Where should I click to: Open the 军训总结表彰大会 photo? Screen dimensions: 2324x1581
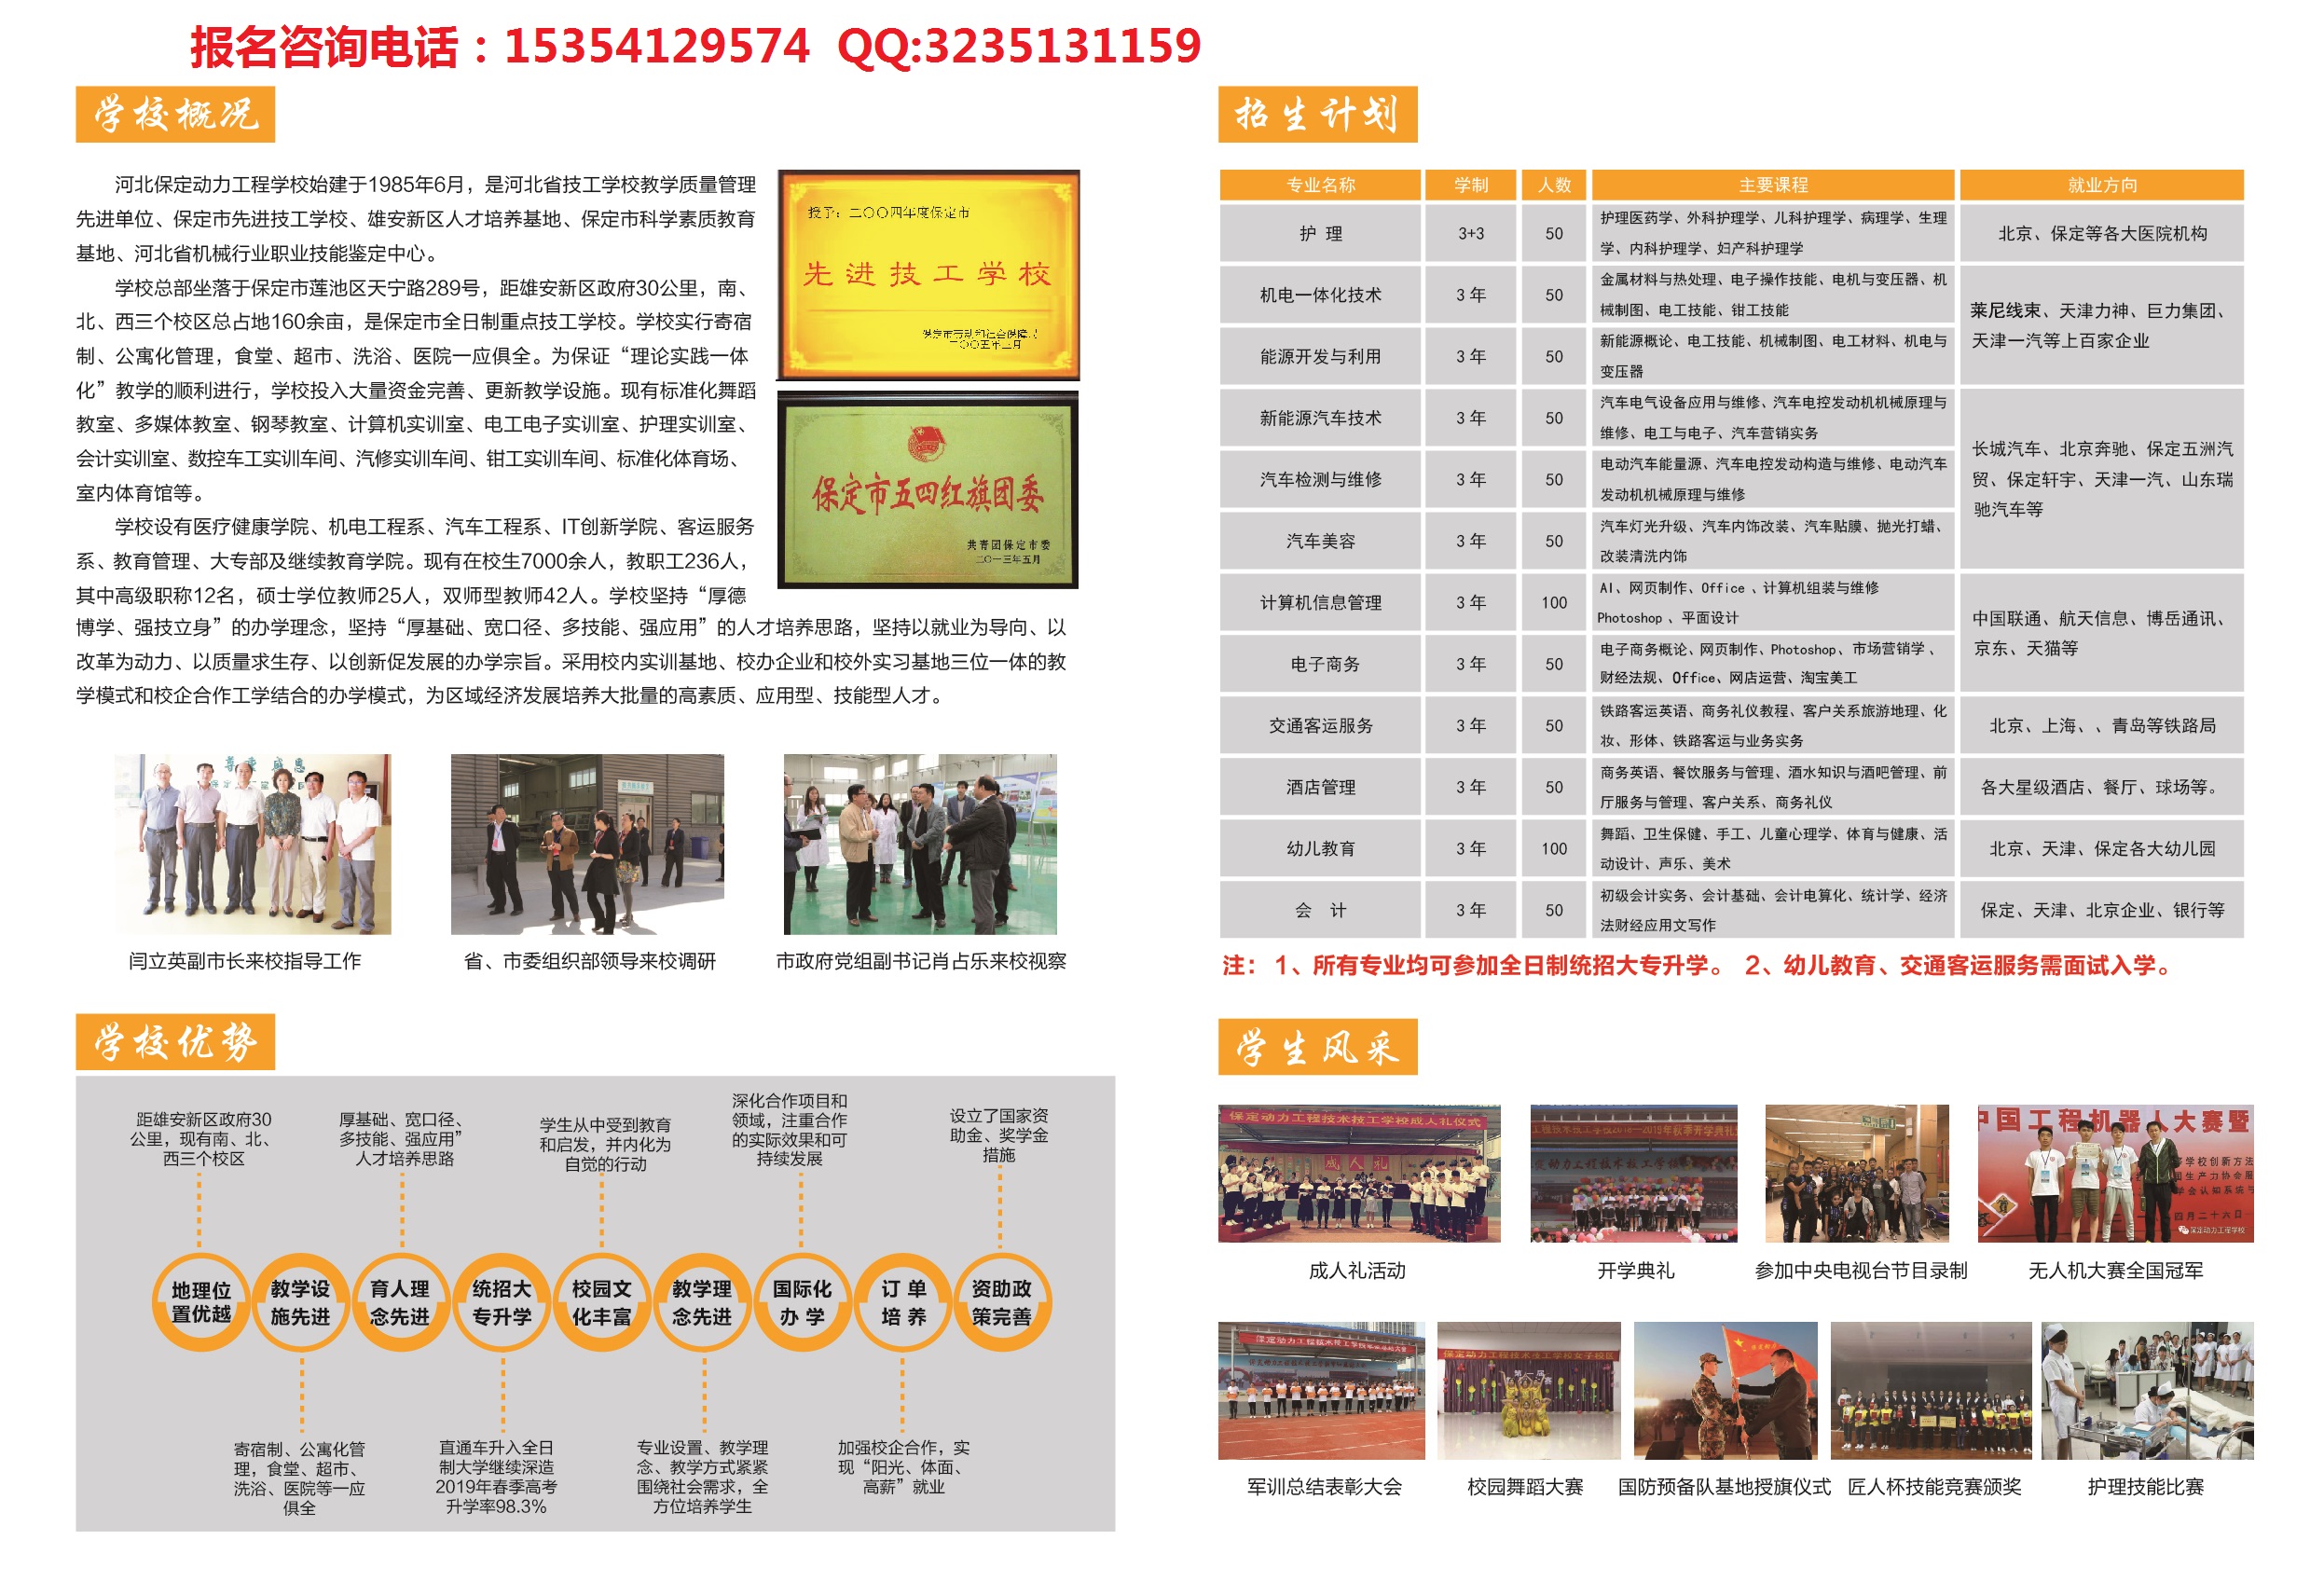tap(1321, 1390)
